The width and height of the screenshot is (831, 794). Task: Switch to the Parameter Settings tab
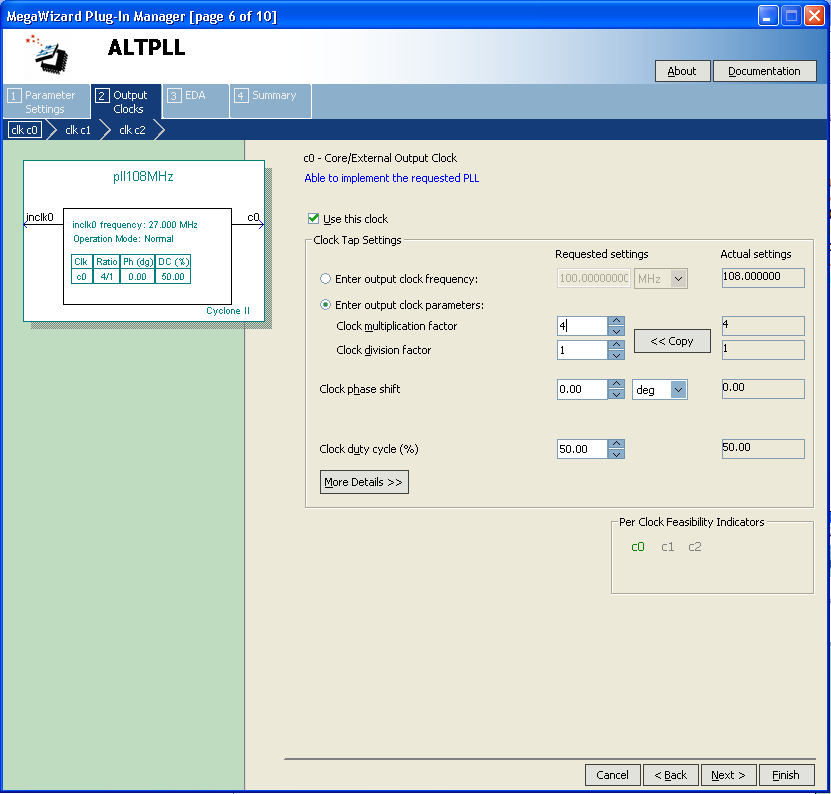(x=46, y=102)
